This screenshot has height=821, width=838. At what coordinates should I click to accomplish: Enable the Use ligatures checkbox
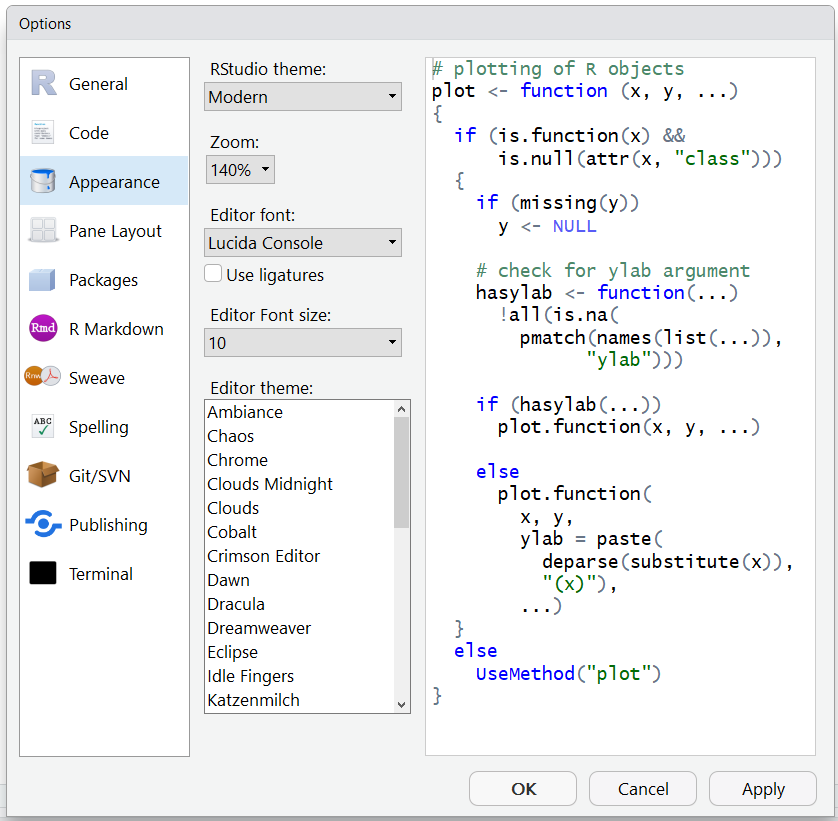(213, 274)
